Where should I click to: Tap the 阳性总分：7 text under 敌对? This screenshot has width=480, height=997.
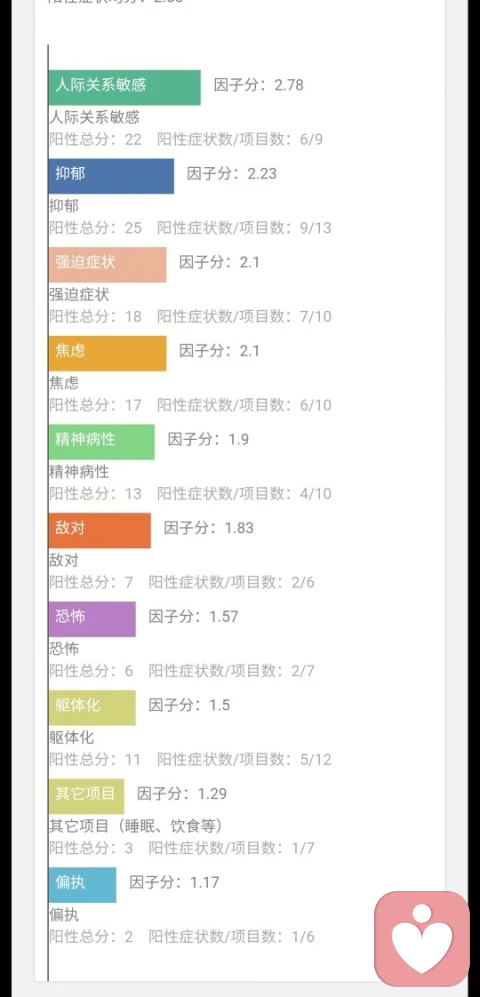(x=91, y=582)
